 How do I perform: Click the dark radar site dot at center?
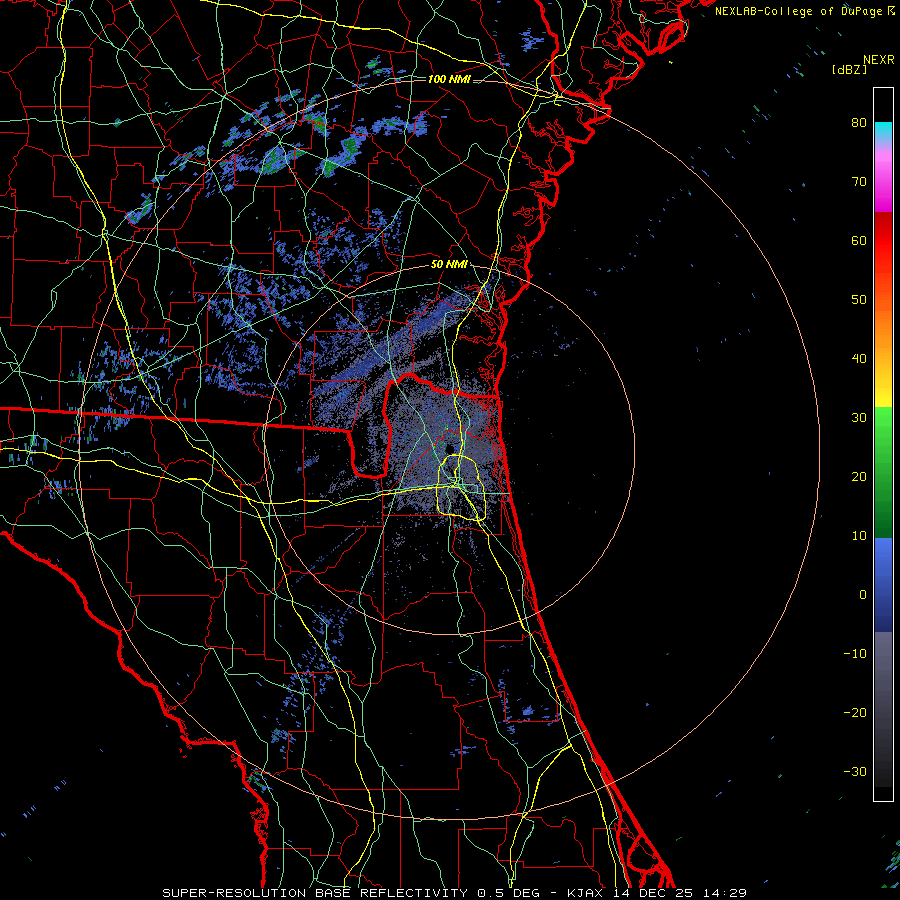(449, 448)
